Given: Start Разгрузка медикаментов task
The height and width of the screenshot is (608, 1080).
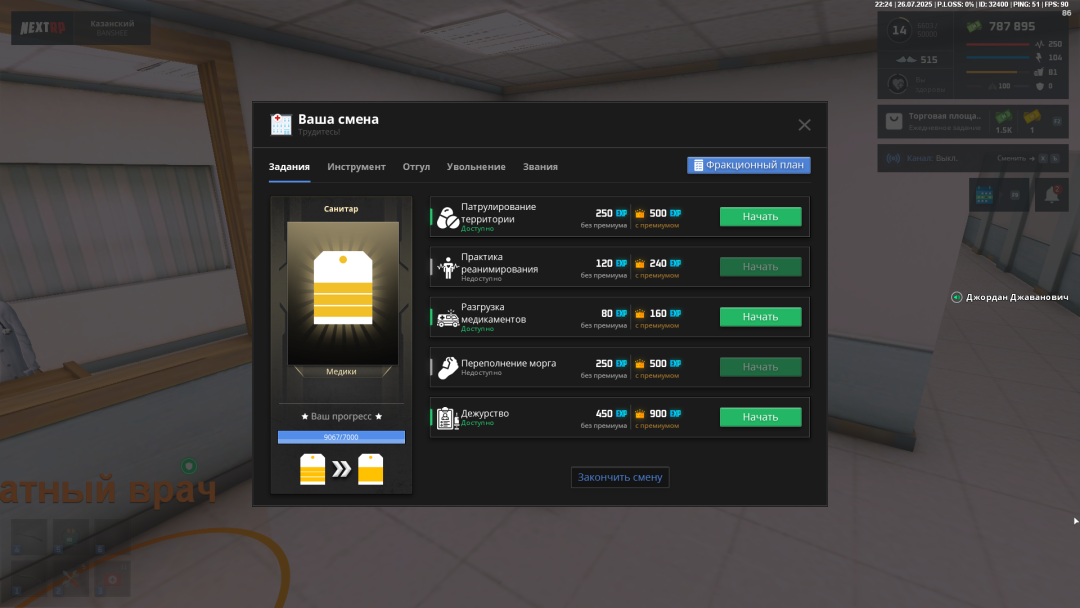Looking at the screenshot, I should pyautogui.click(x=760, y=317).
